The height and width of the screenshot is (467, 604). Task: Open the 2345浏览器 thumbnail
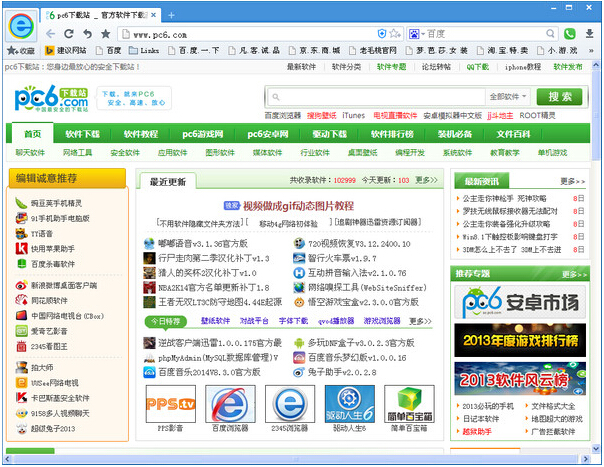[x=290, y=405]
